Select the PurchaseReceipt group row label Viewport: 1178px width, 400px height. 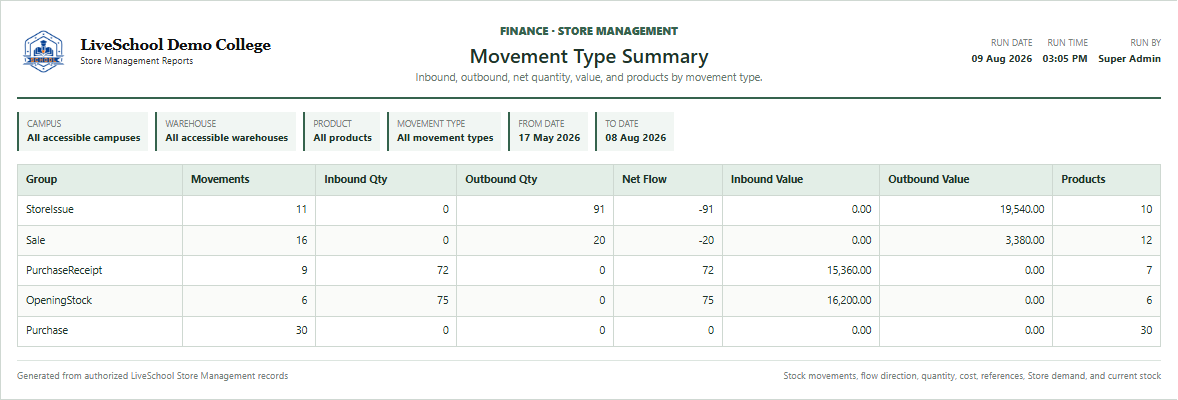(x=64, y=270)
